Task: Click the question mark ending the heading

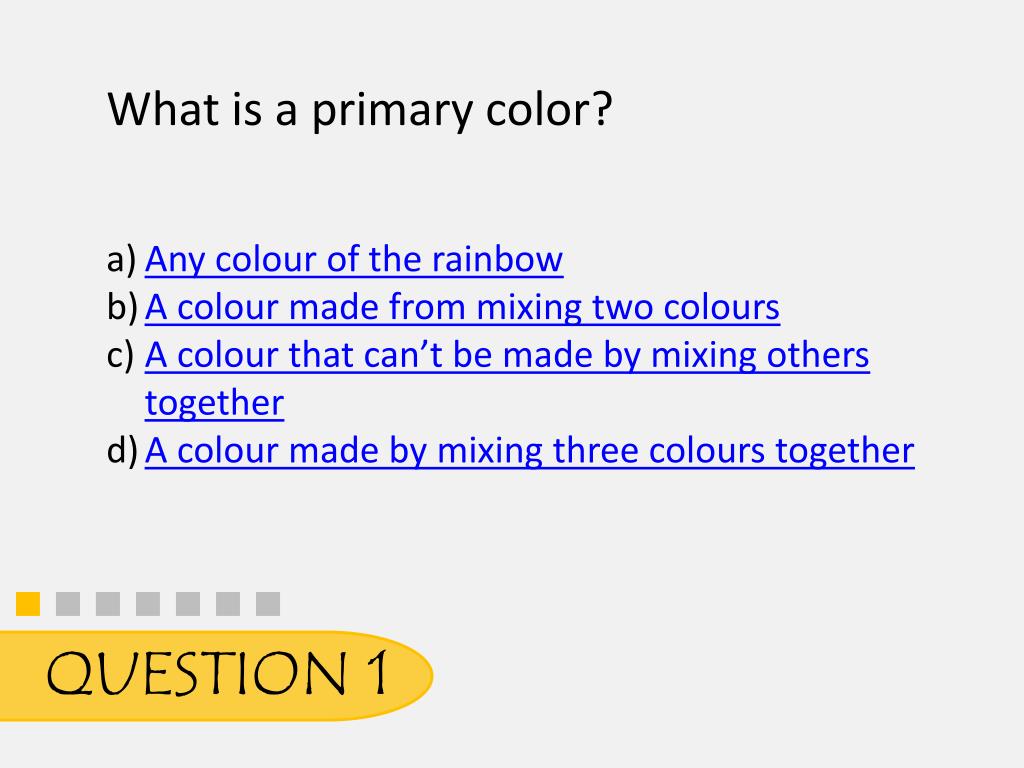Action: 603,108
